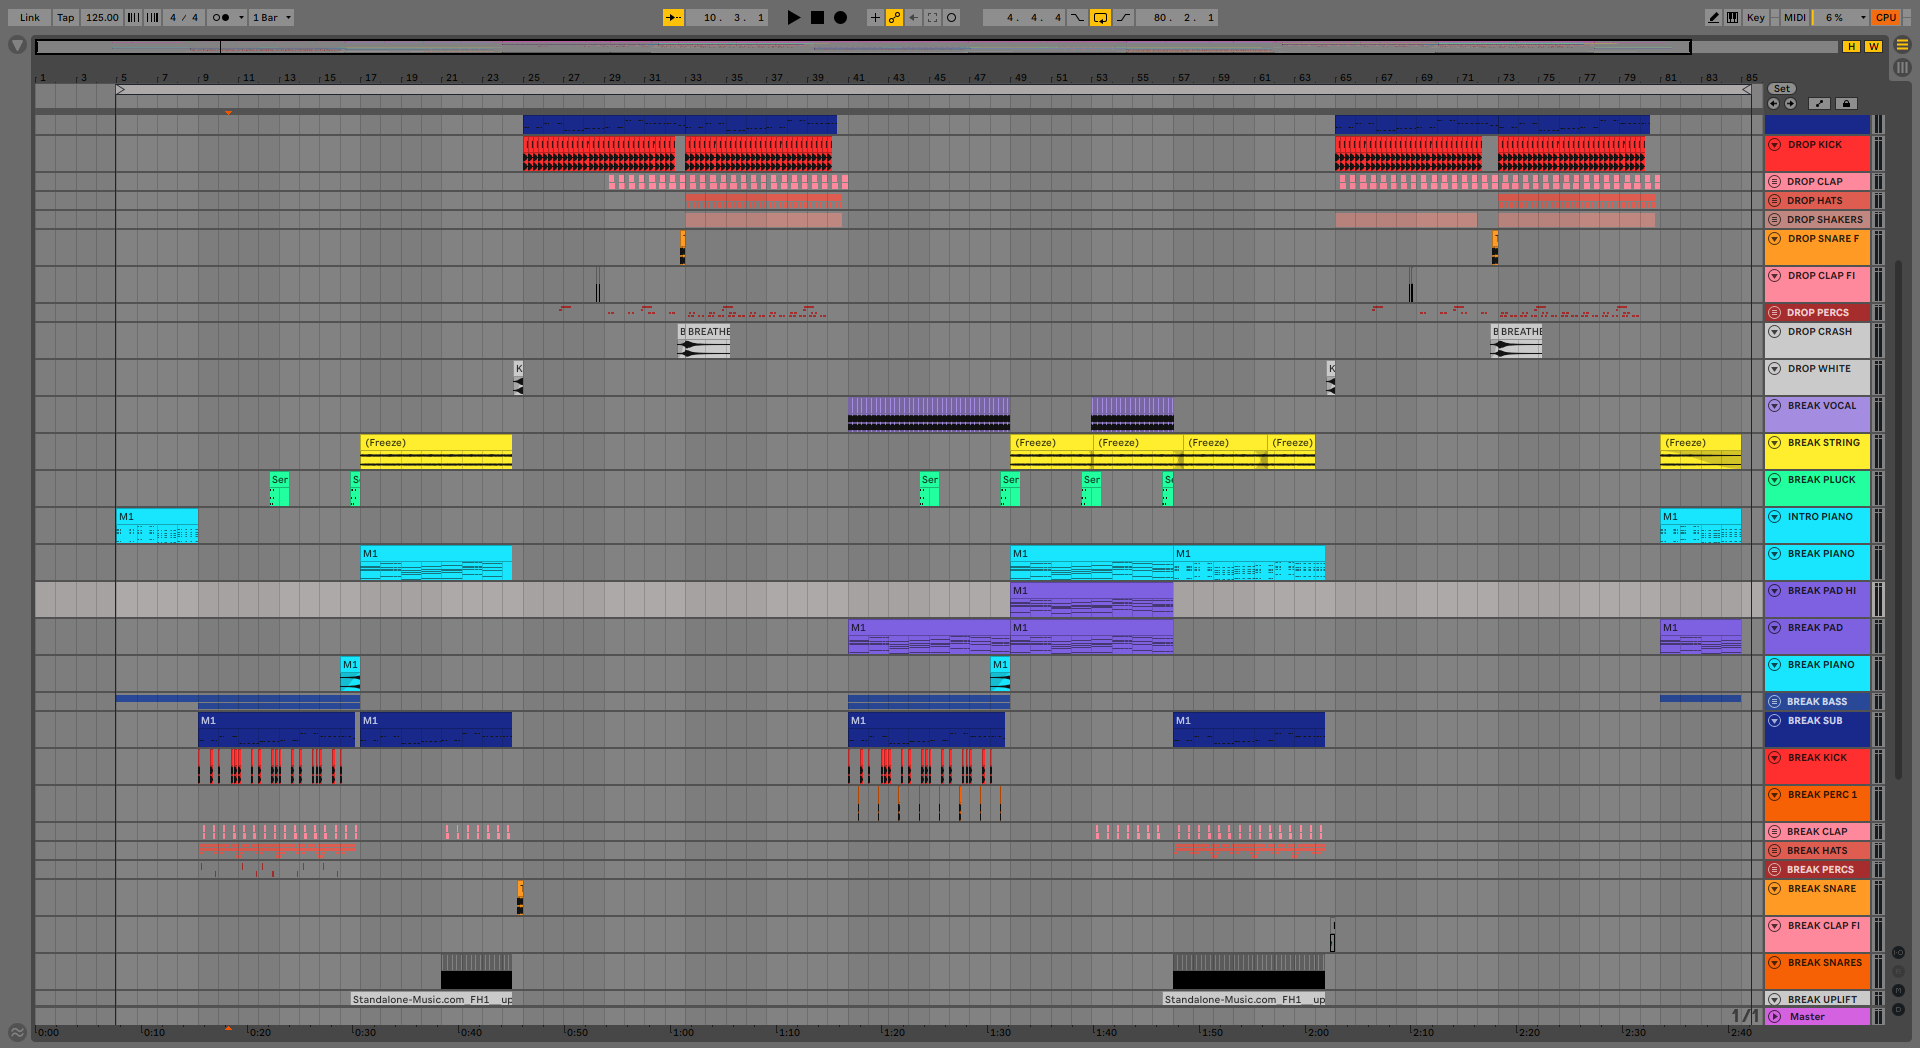
Task: Click the BREAK SUB track volume meter
Action: coord(1878,730)
